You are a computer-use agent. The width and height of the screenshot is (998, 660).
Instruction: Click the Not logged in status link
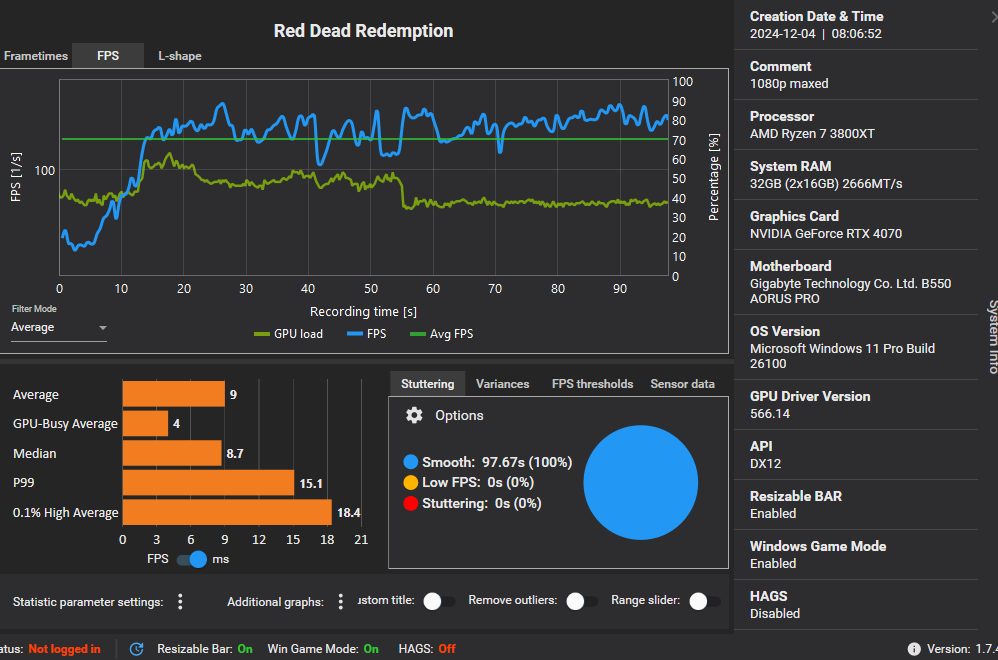tap(64, 649)
